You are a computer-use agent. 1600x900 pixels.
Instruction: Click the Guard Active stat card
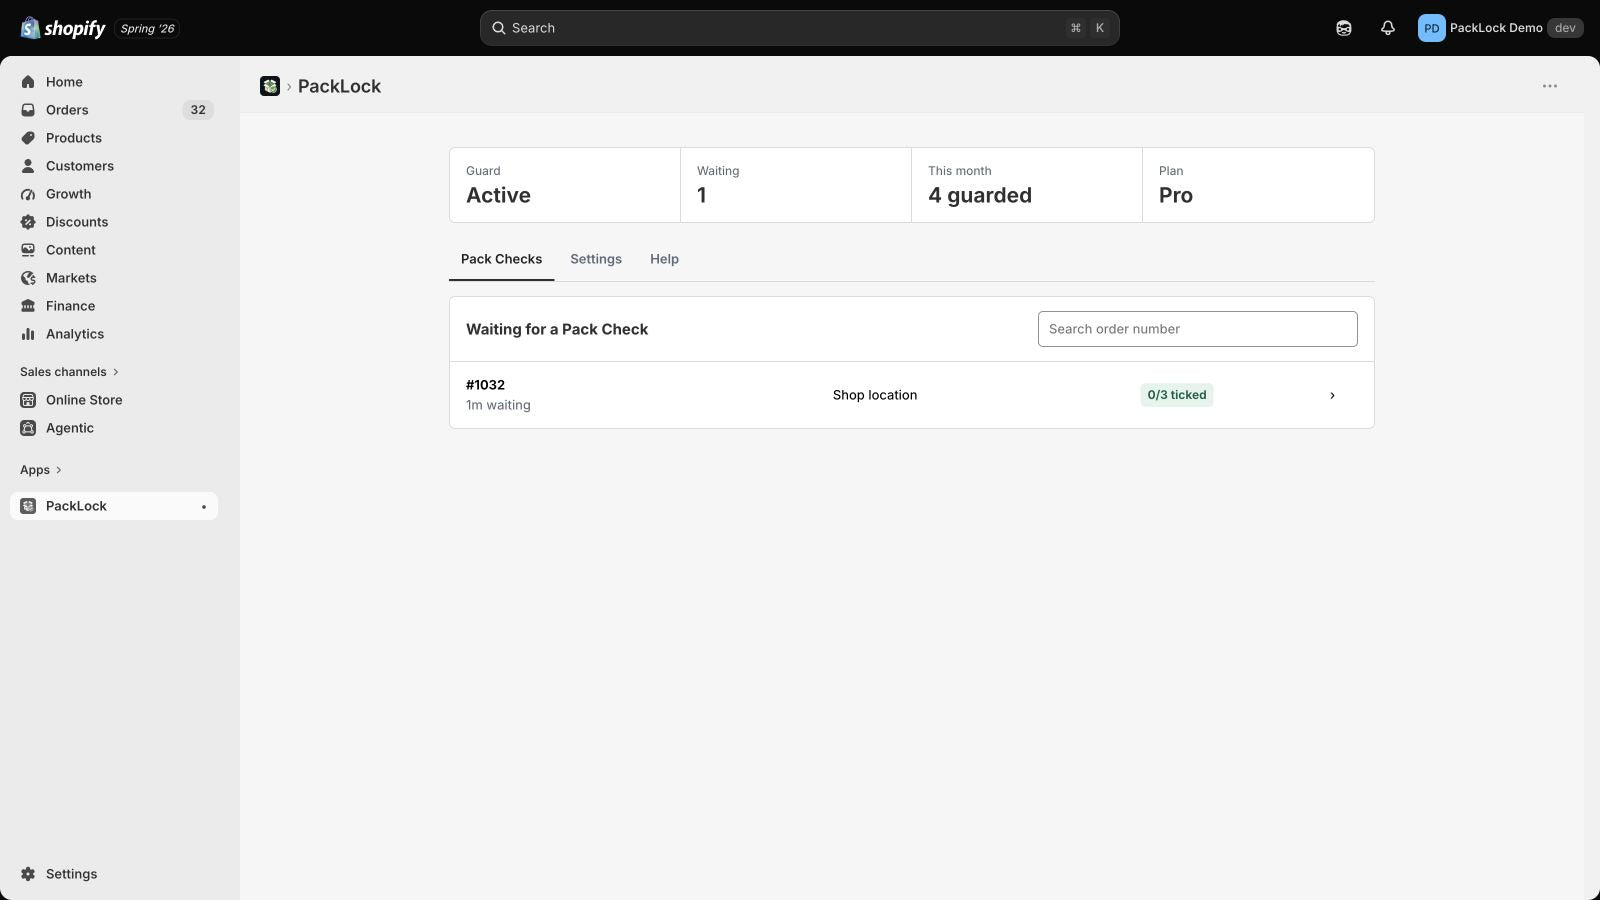coord(565,185)
